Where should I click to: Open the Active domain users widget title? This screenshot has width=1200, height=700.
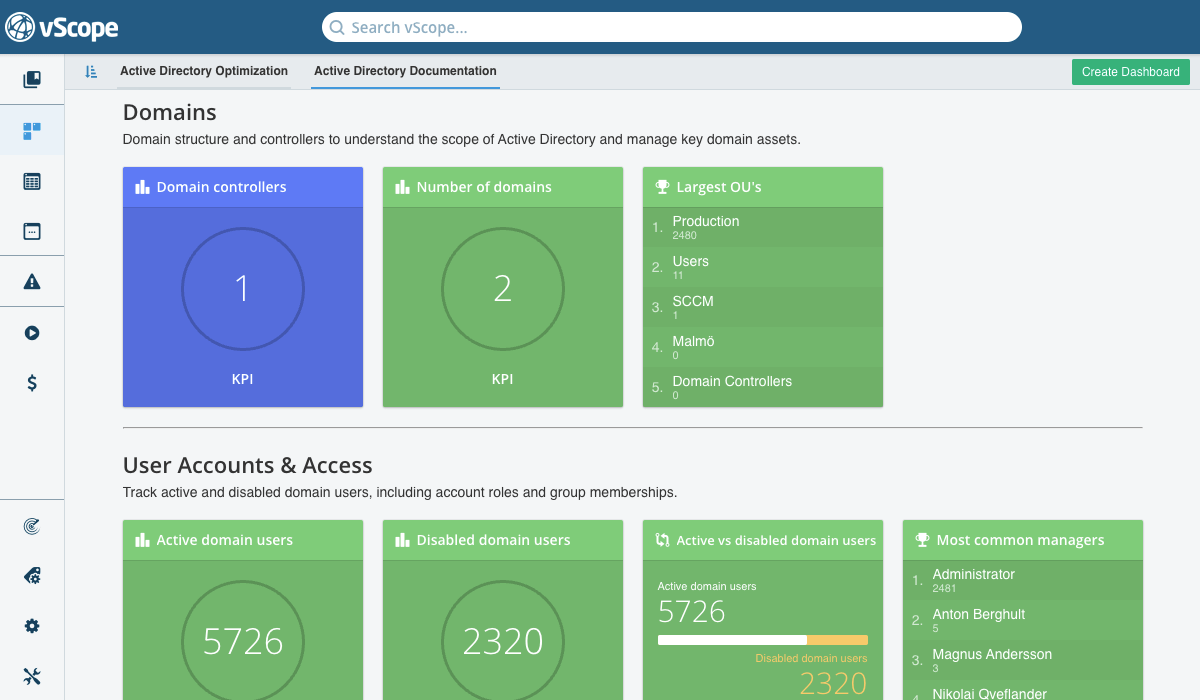coord(224,540)
